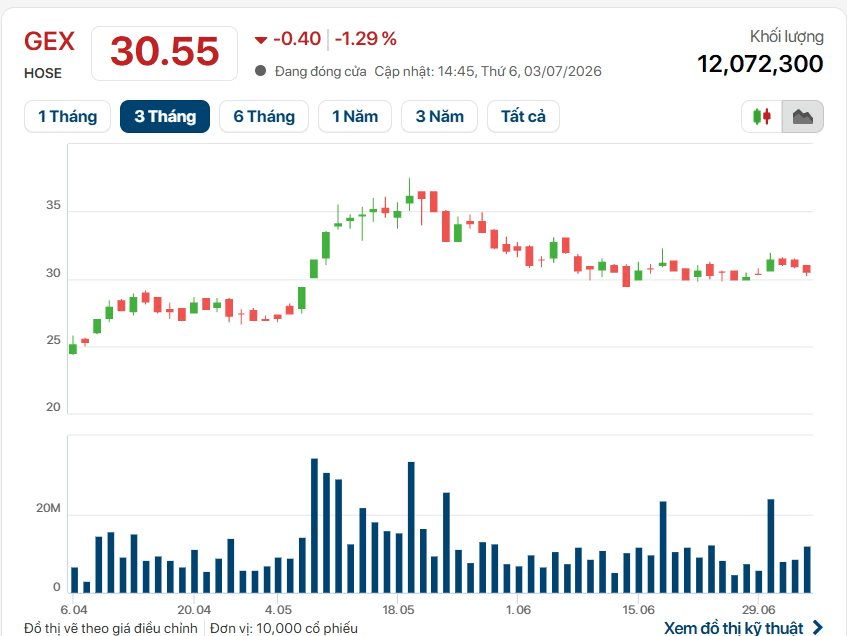The image size is (847, 636).
Task: Select the 1 Tháng time range
Action: (x=68, y=116)
